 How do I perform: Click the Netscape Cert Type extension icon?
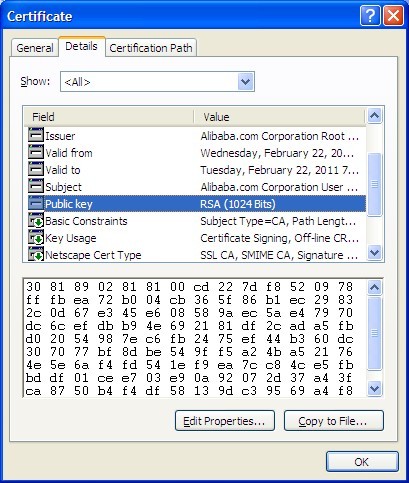tap(36, 254)
